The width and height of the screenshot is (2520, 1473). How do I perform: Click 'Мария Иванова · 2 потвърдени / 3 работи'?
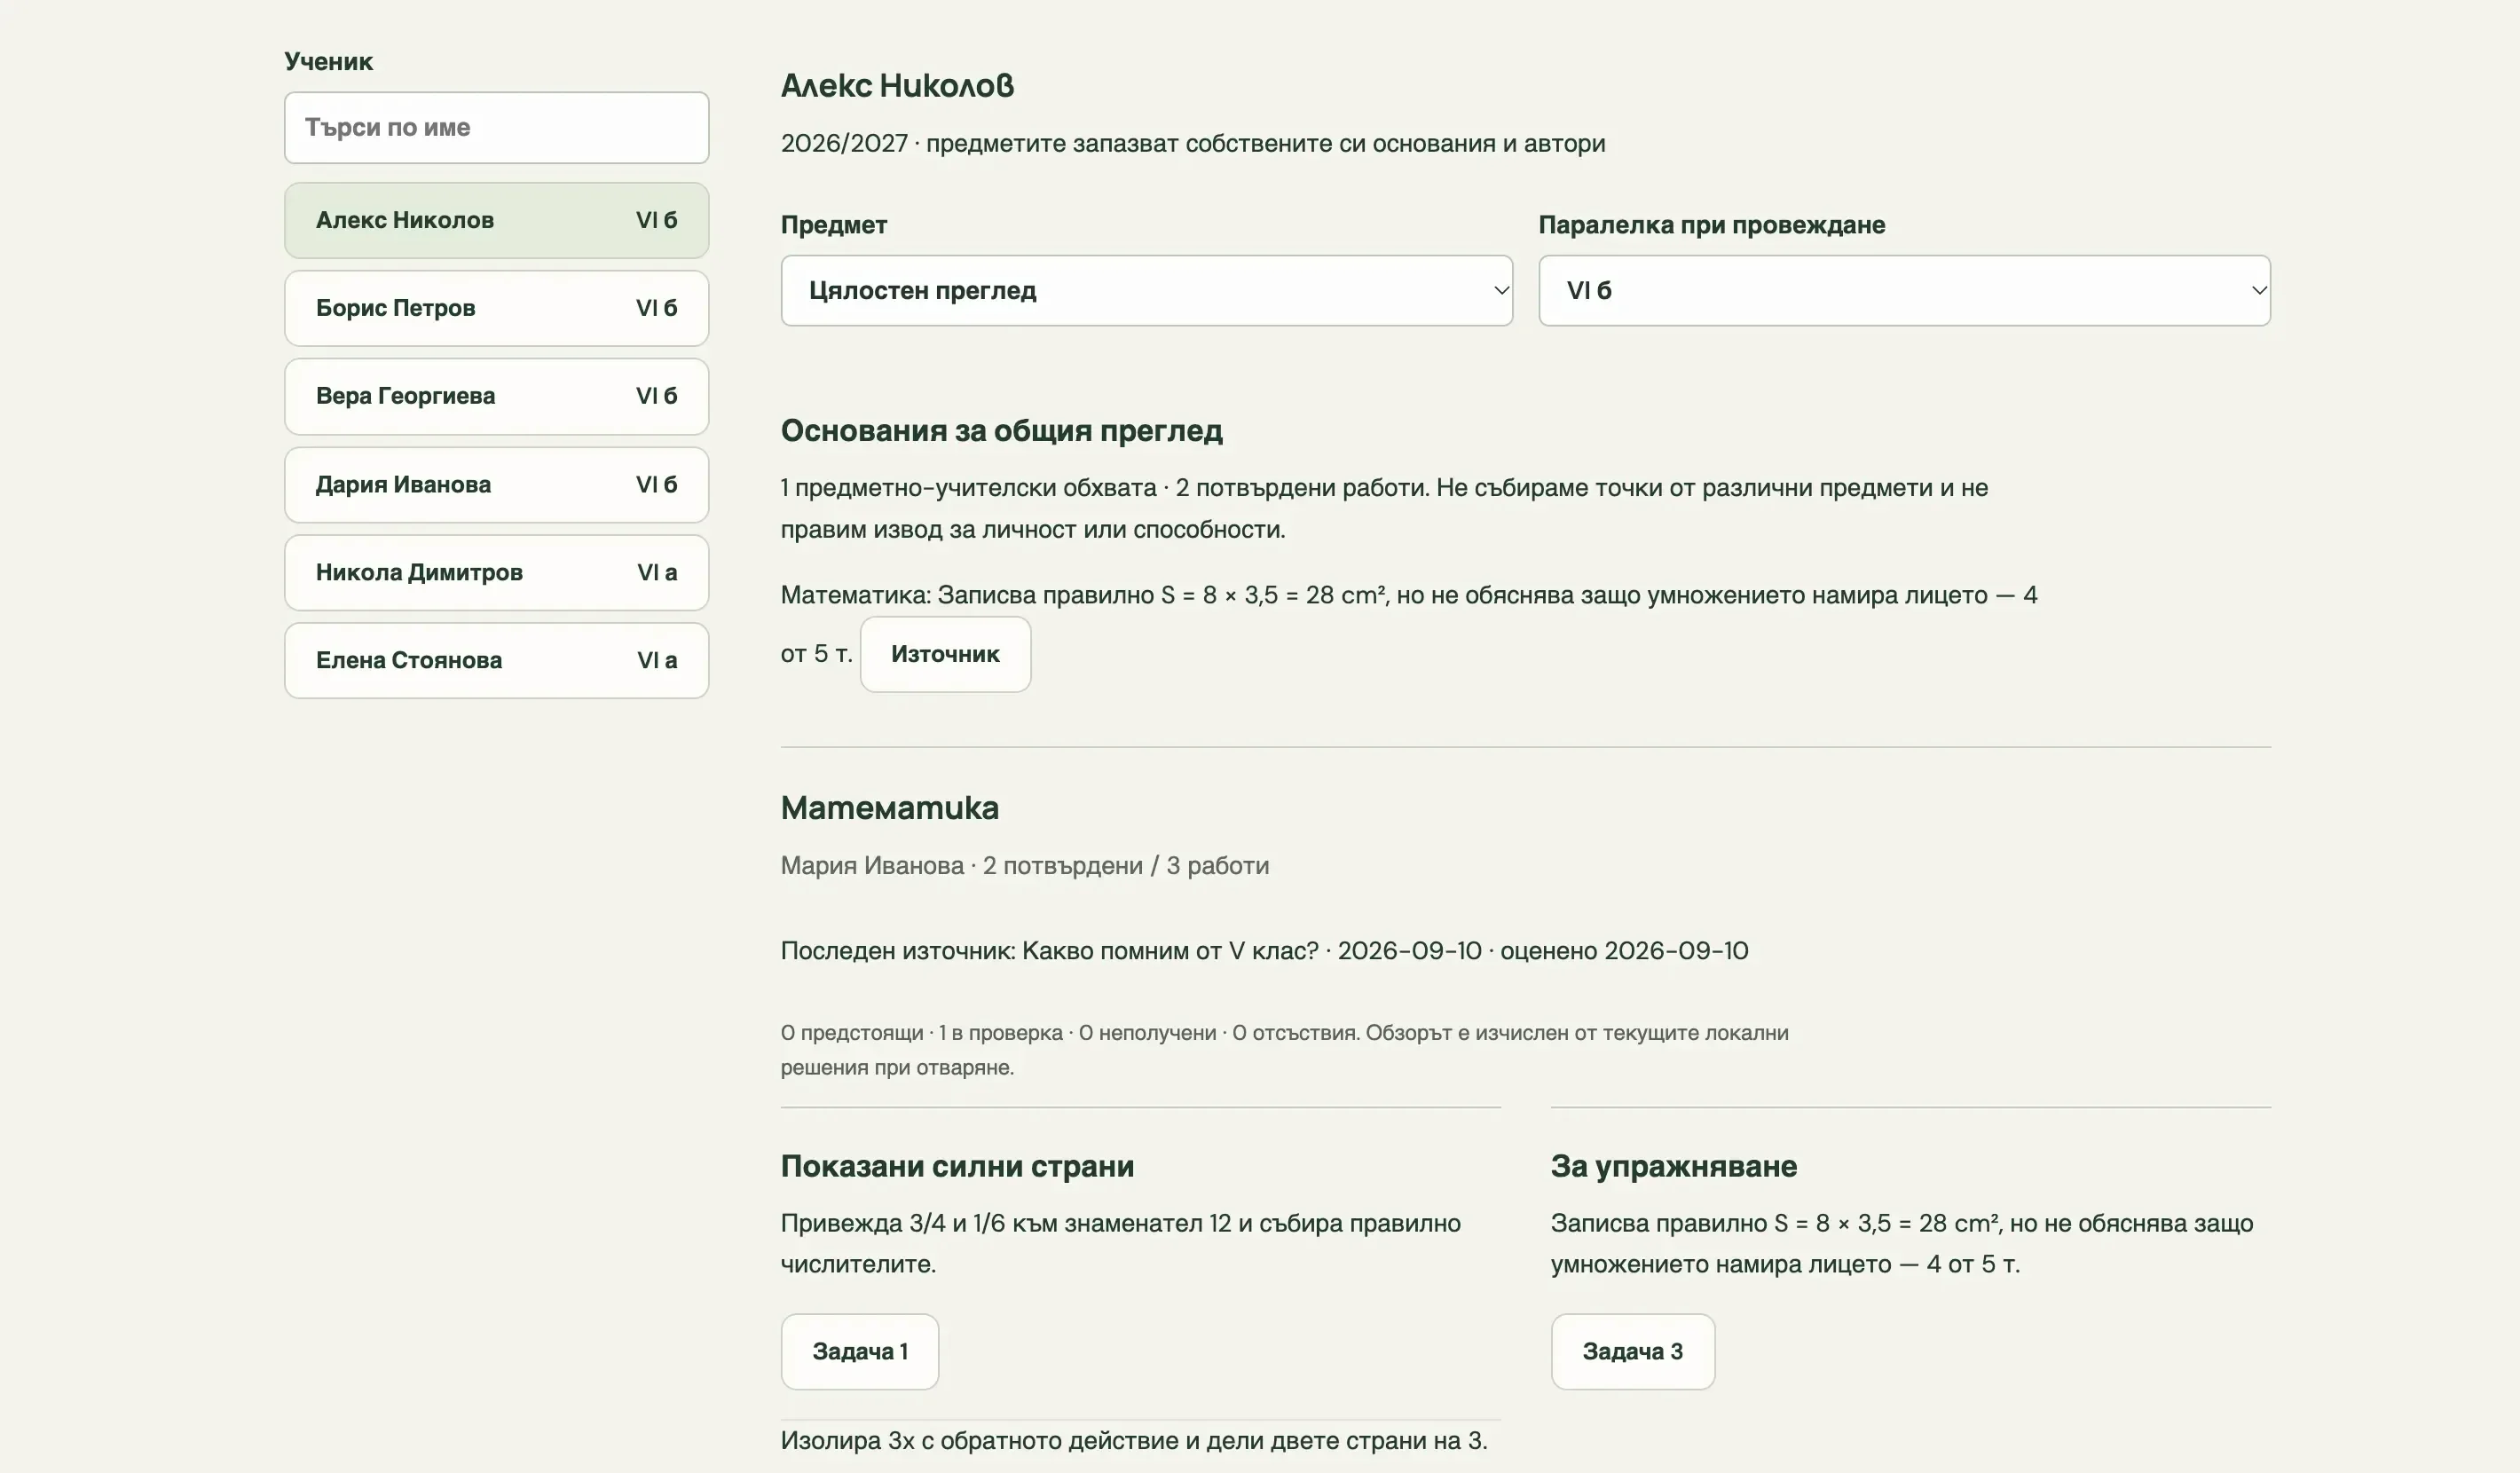pyautogui.click(x=1024, y=866)
